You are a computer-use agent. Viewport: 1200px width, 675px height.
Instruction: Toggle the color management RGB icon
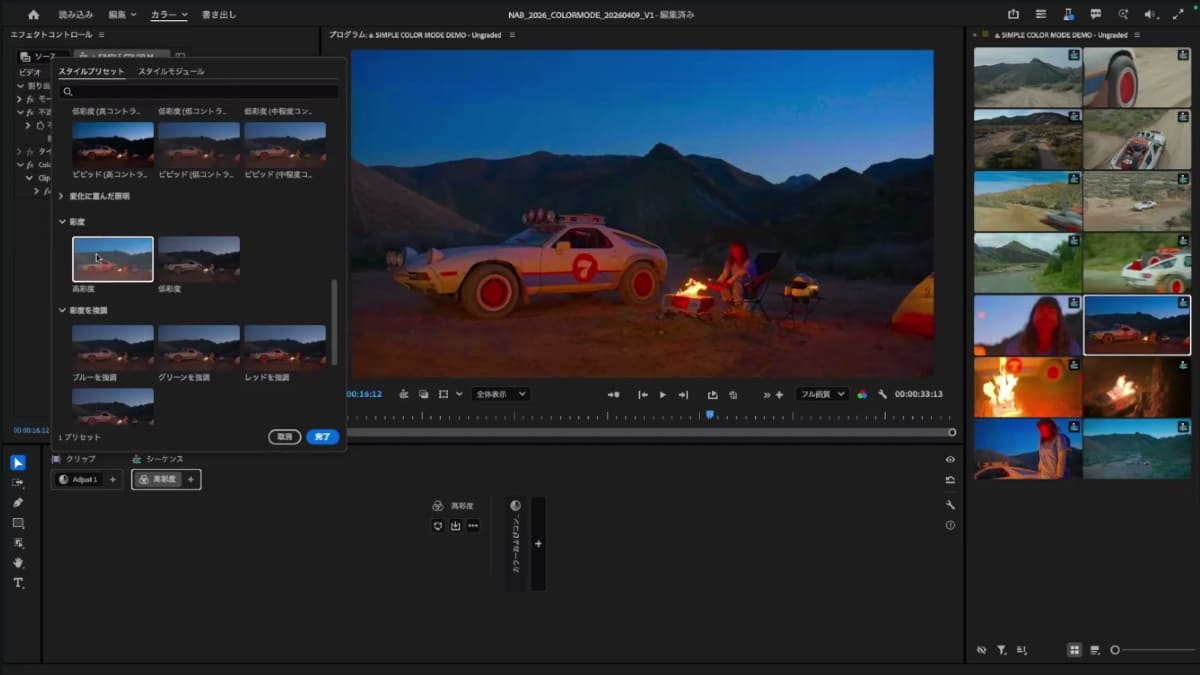[862, 394]
